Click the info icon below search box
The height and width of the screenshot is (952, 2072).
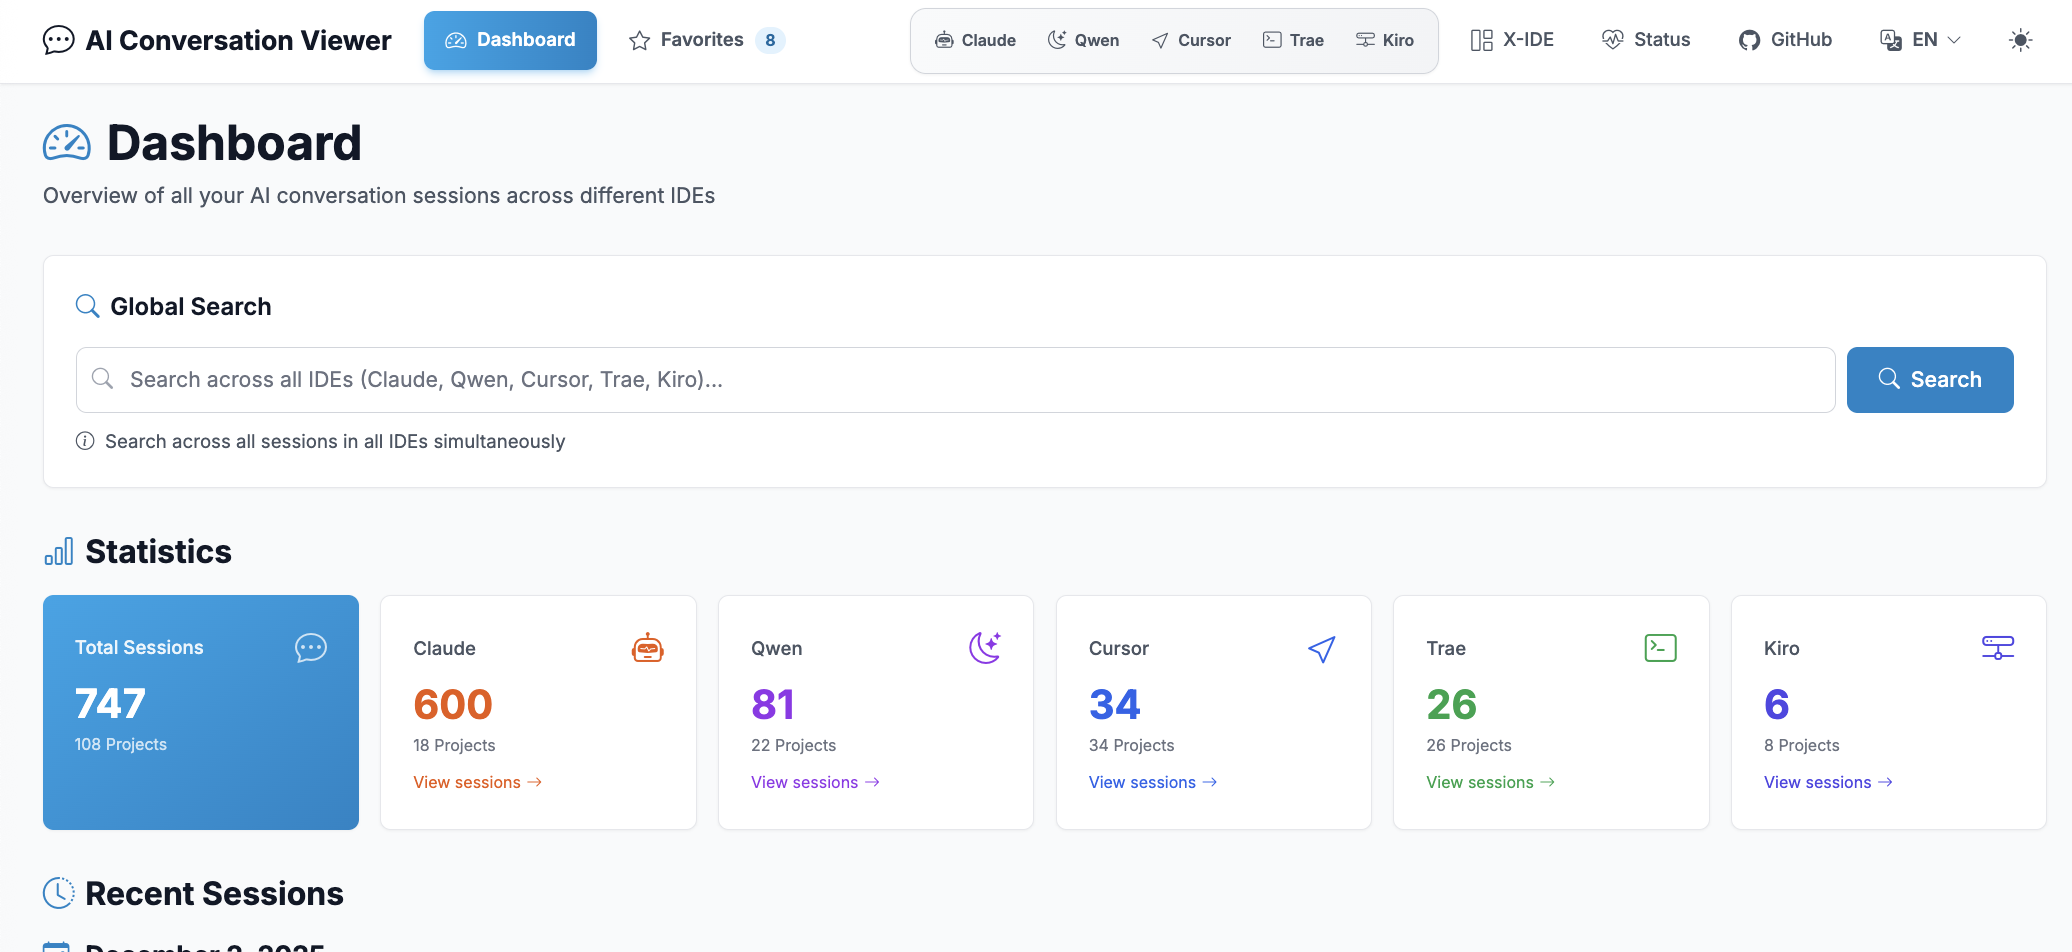click(85, 441)
